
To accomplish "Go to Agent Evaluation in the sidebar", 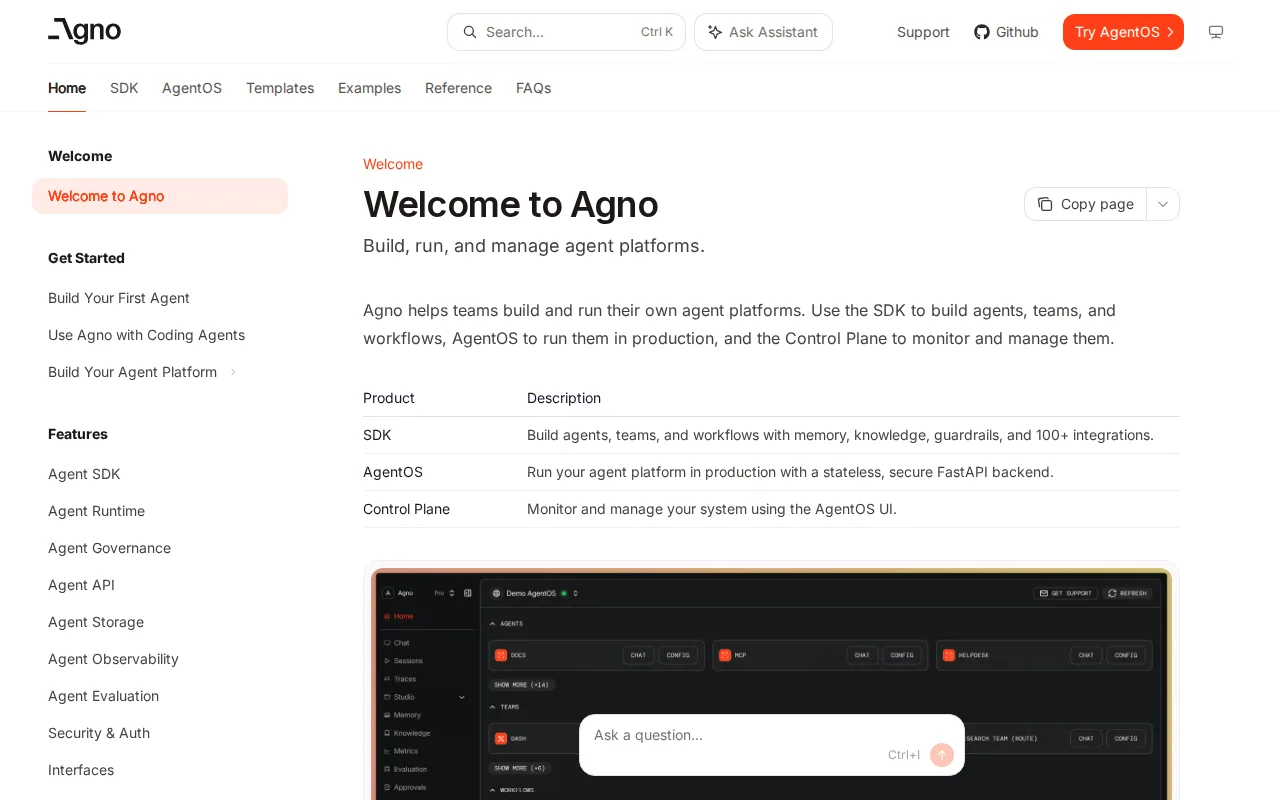I will tap(103, 696).
